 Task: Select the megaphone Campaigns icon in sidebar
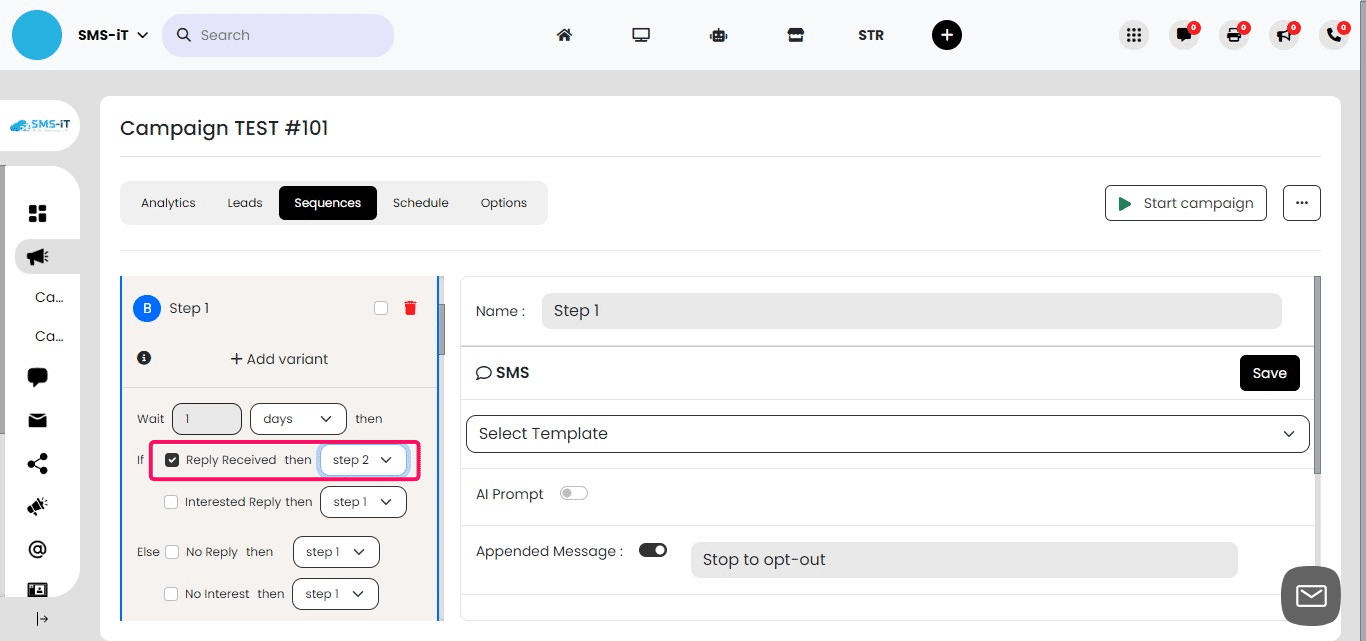(x=38, y=255)
